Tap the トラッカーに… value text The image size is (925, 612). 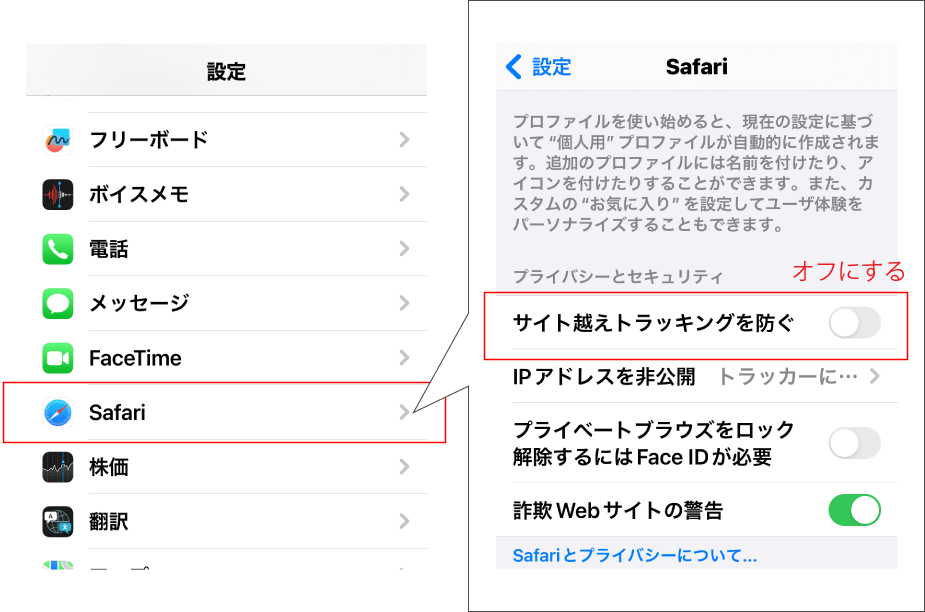click(x=788, y=377)
